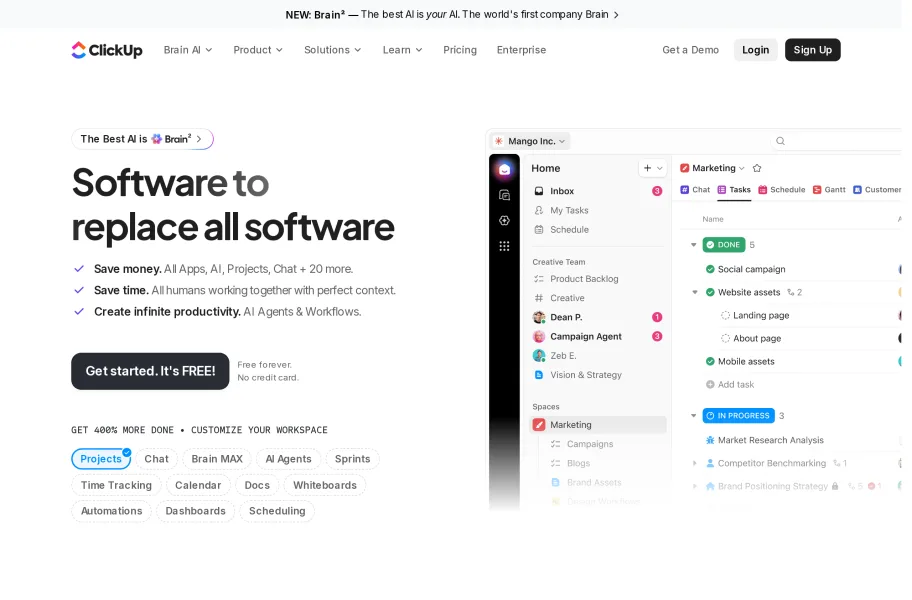Collapse the IN PROGRESS task group

click(x=693, y=416)
